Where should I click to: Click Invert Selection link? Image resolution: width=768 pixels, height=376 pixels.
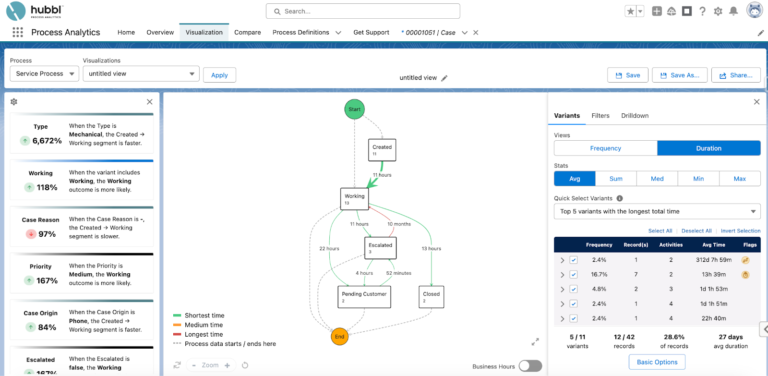point(741,231)
